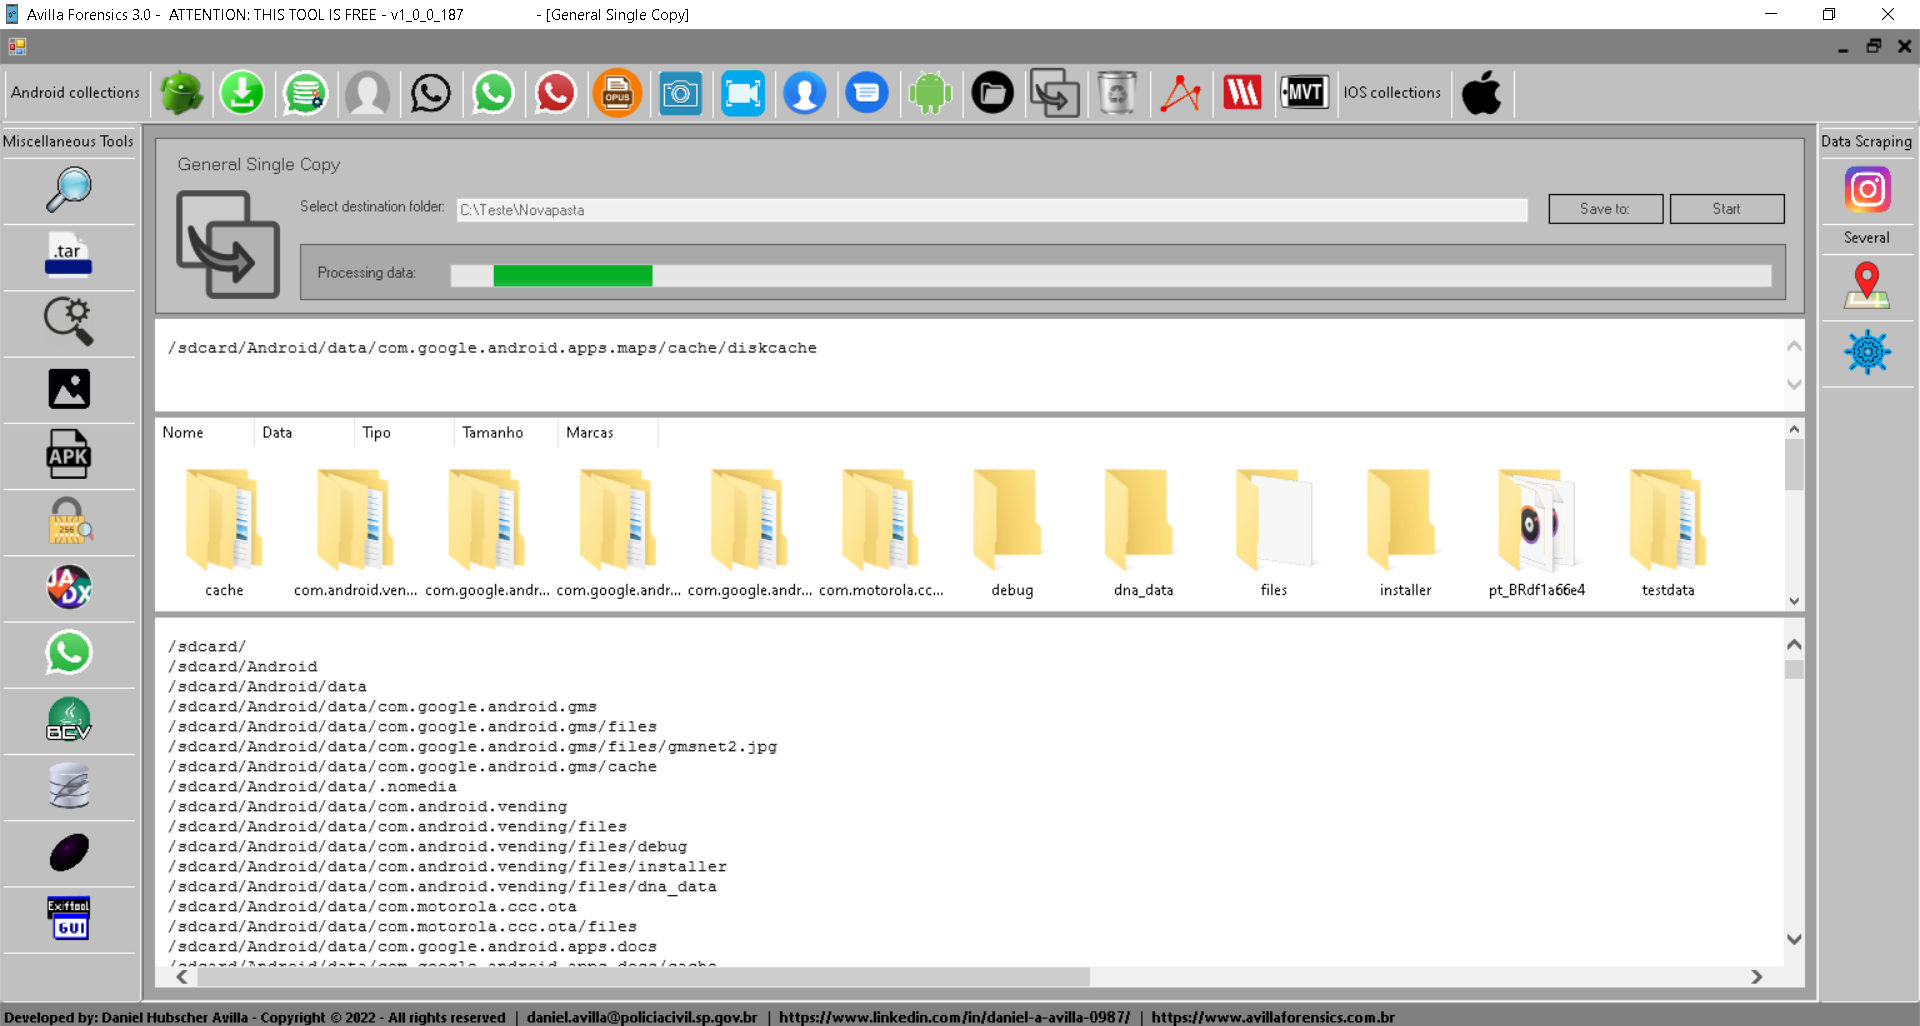Screen dimensions: 1920x1026
Task: Sort by the Tamanho column header
Action: coord(506,432)
